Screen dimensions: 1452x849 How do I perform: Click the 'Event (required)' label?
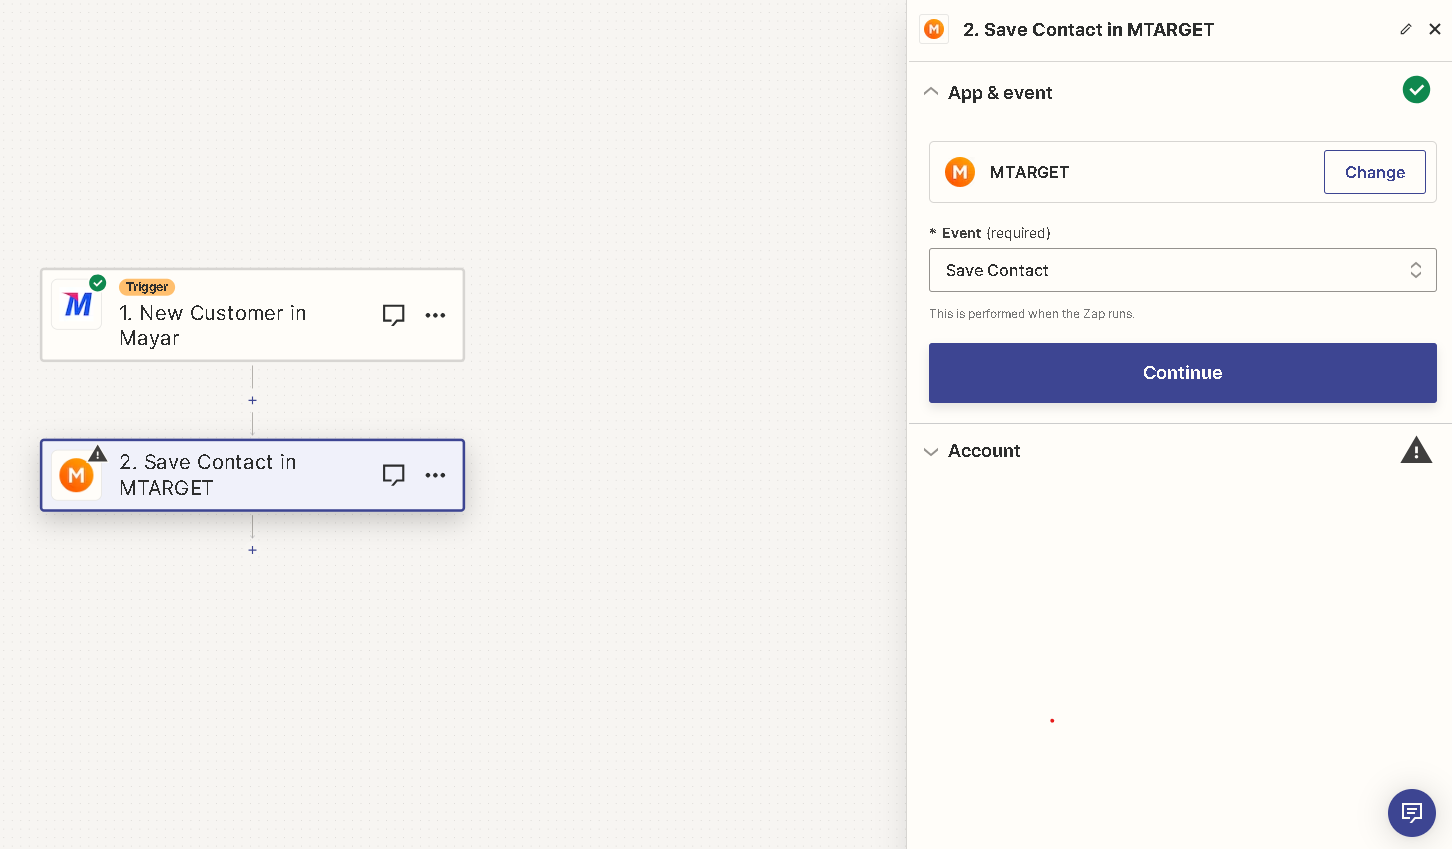[990, 233]
